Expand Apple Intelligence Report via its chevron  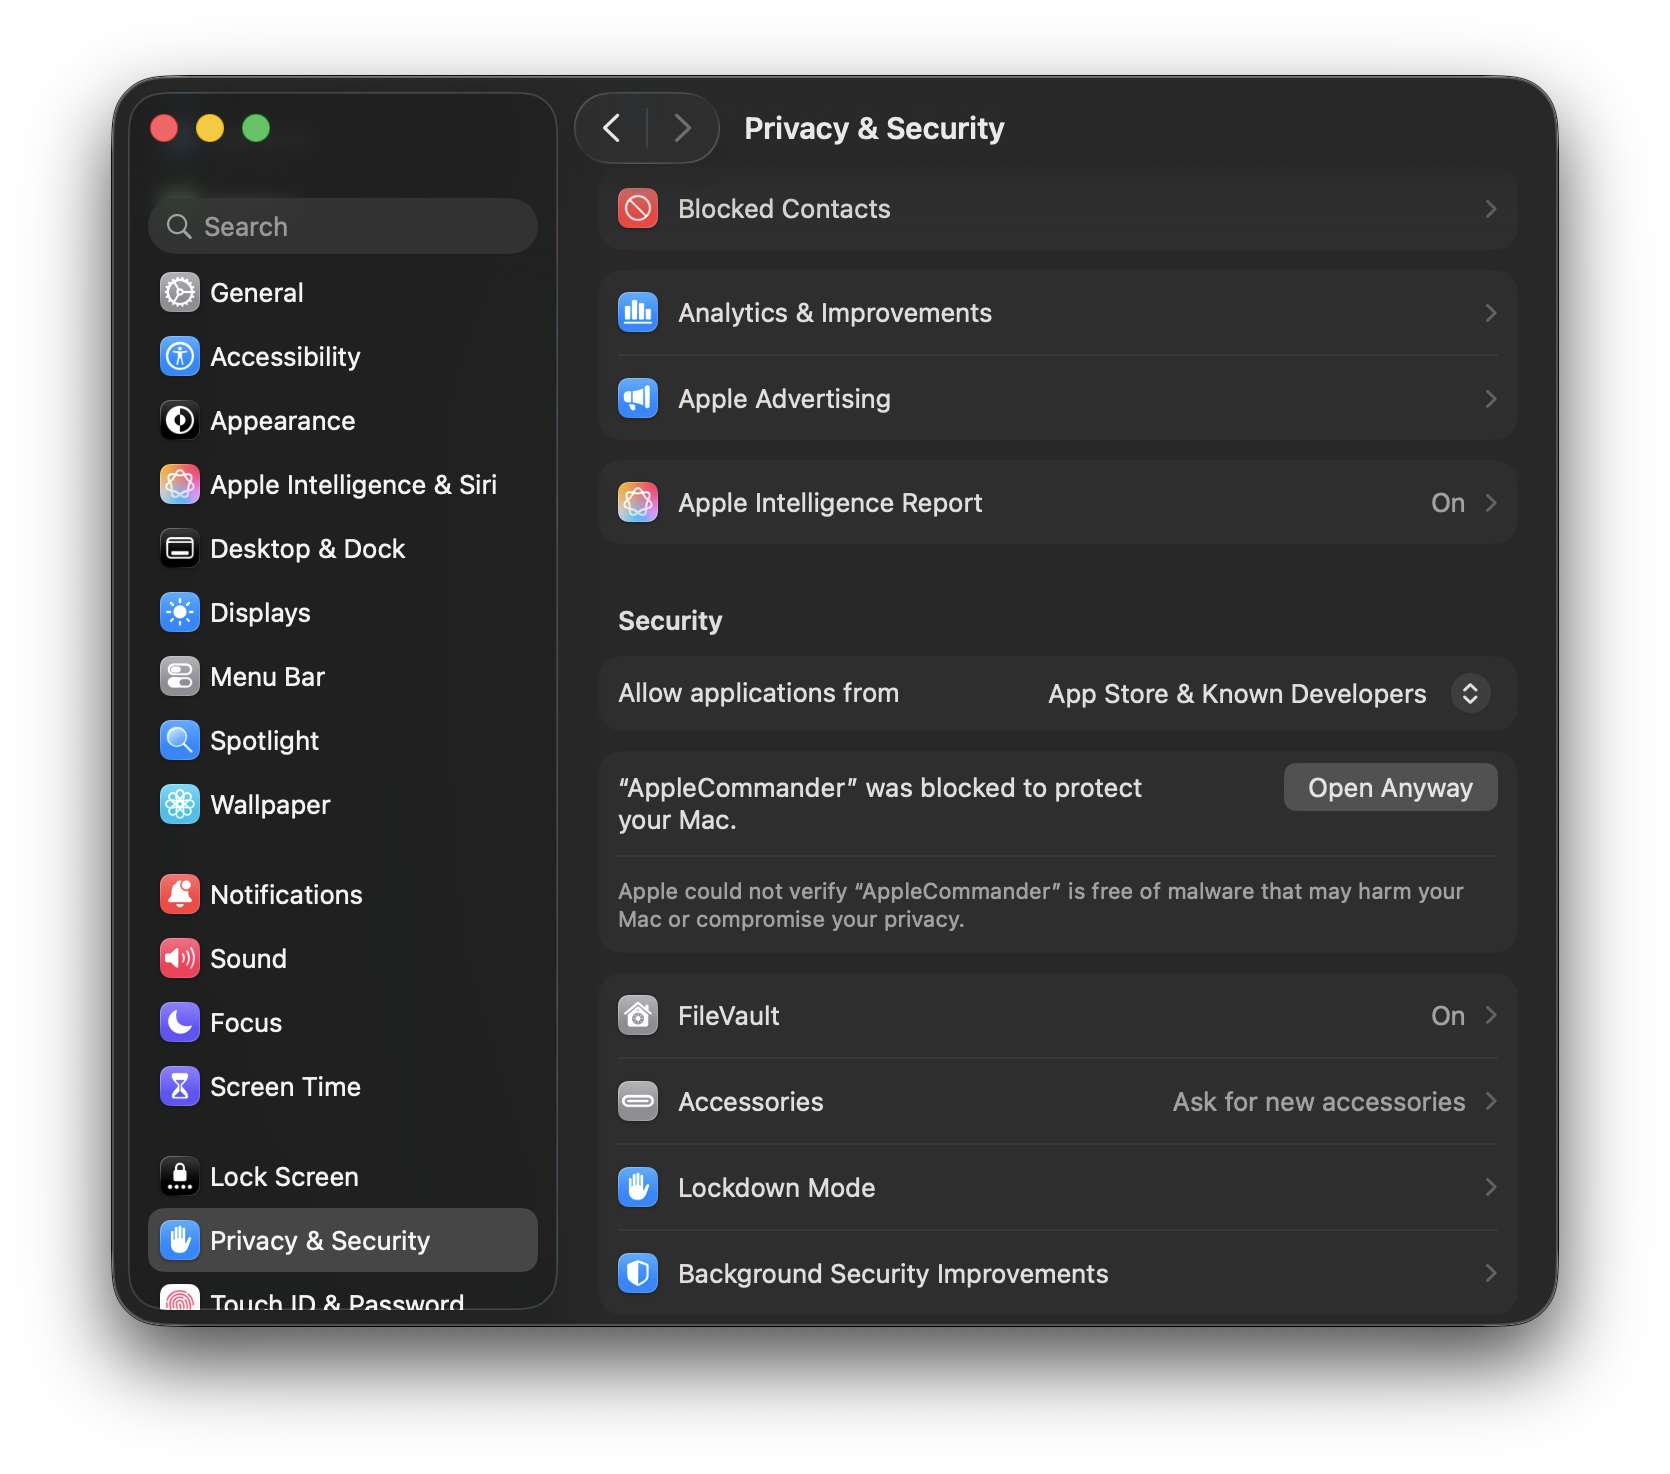[1490, 503]
